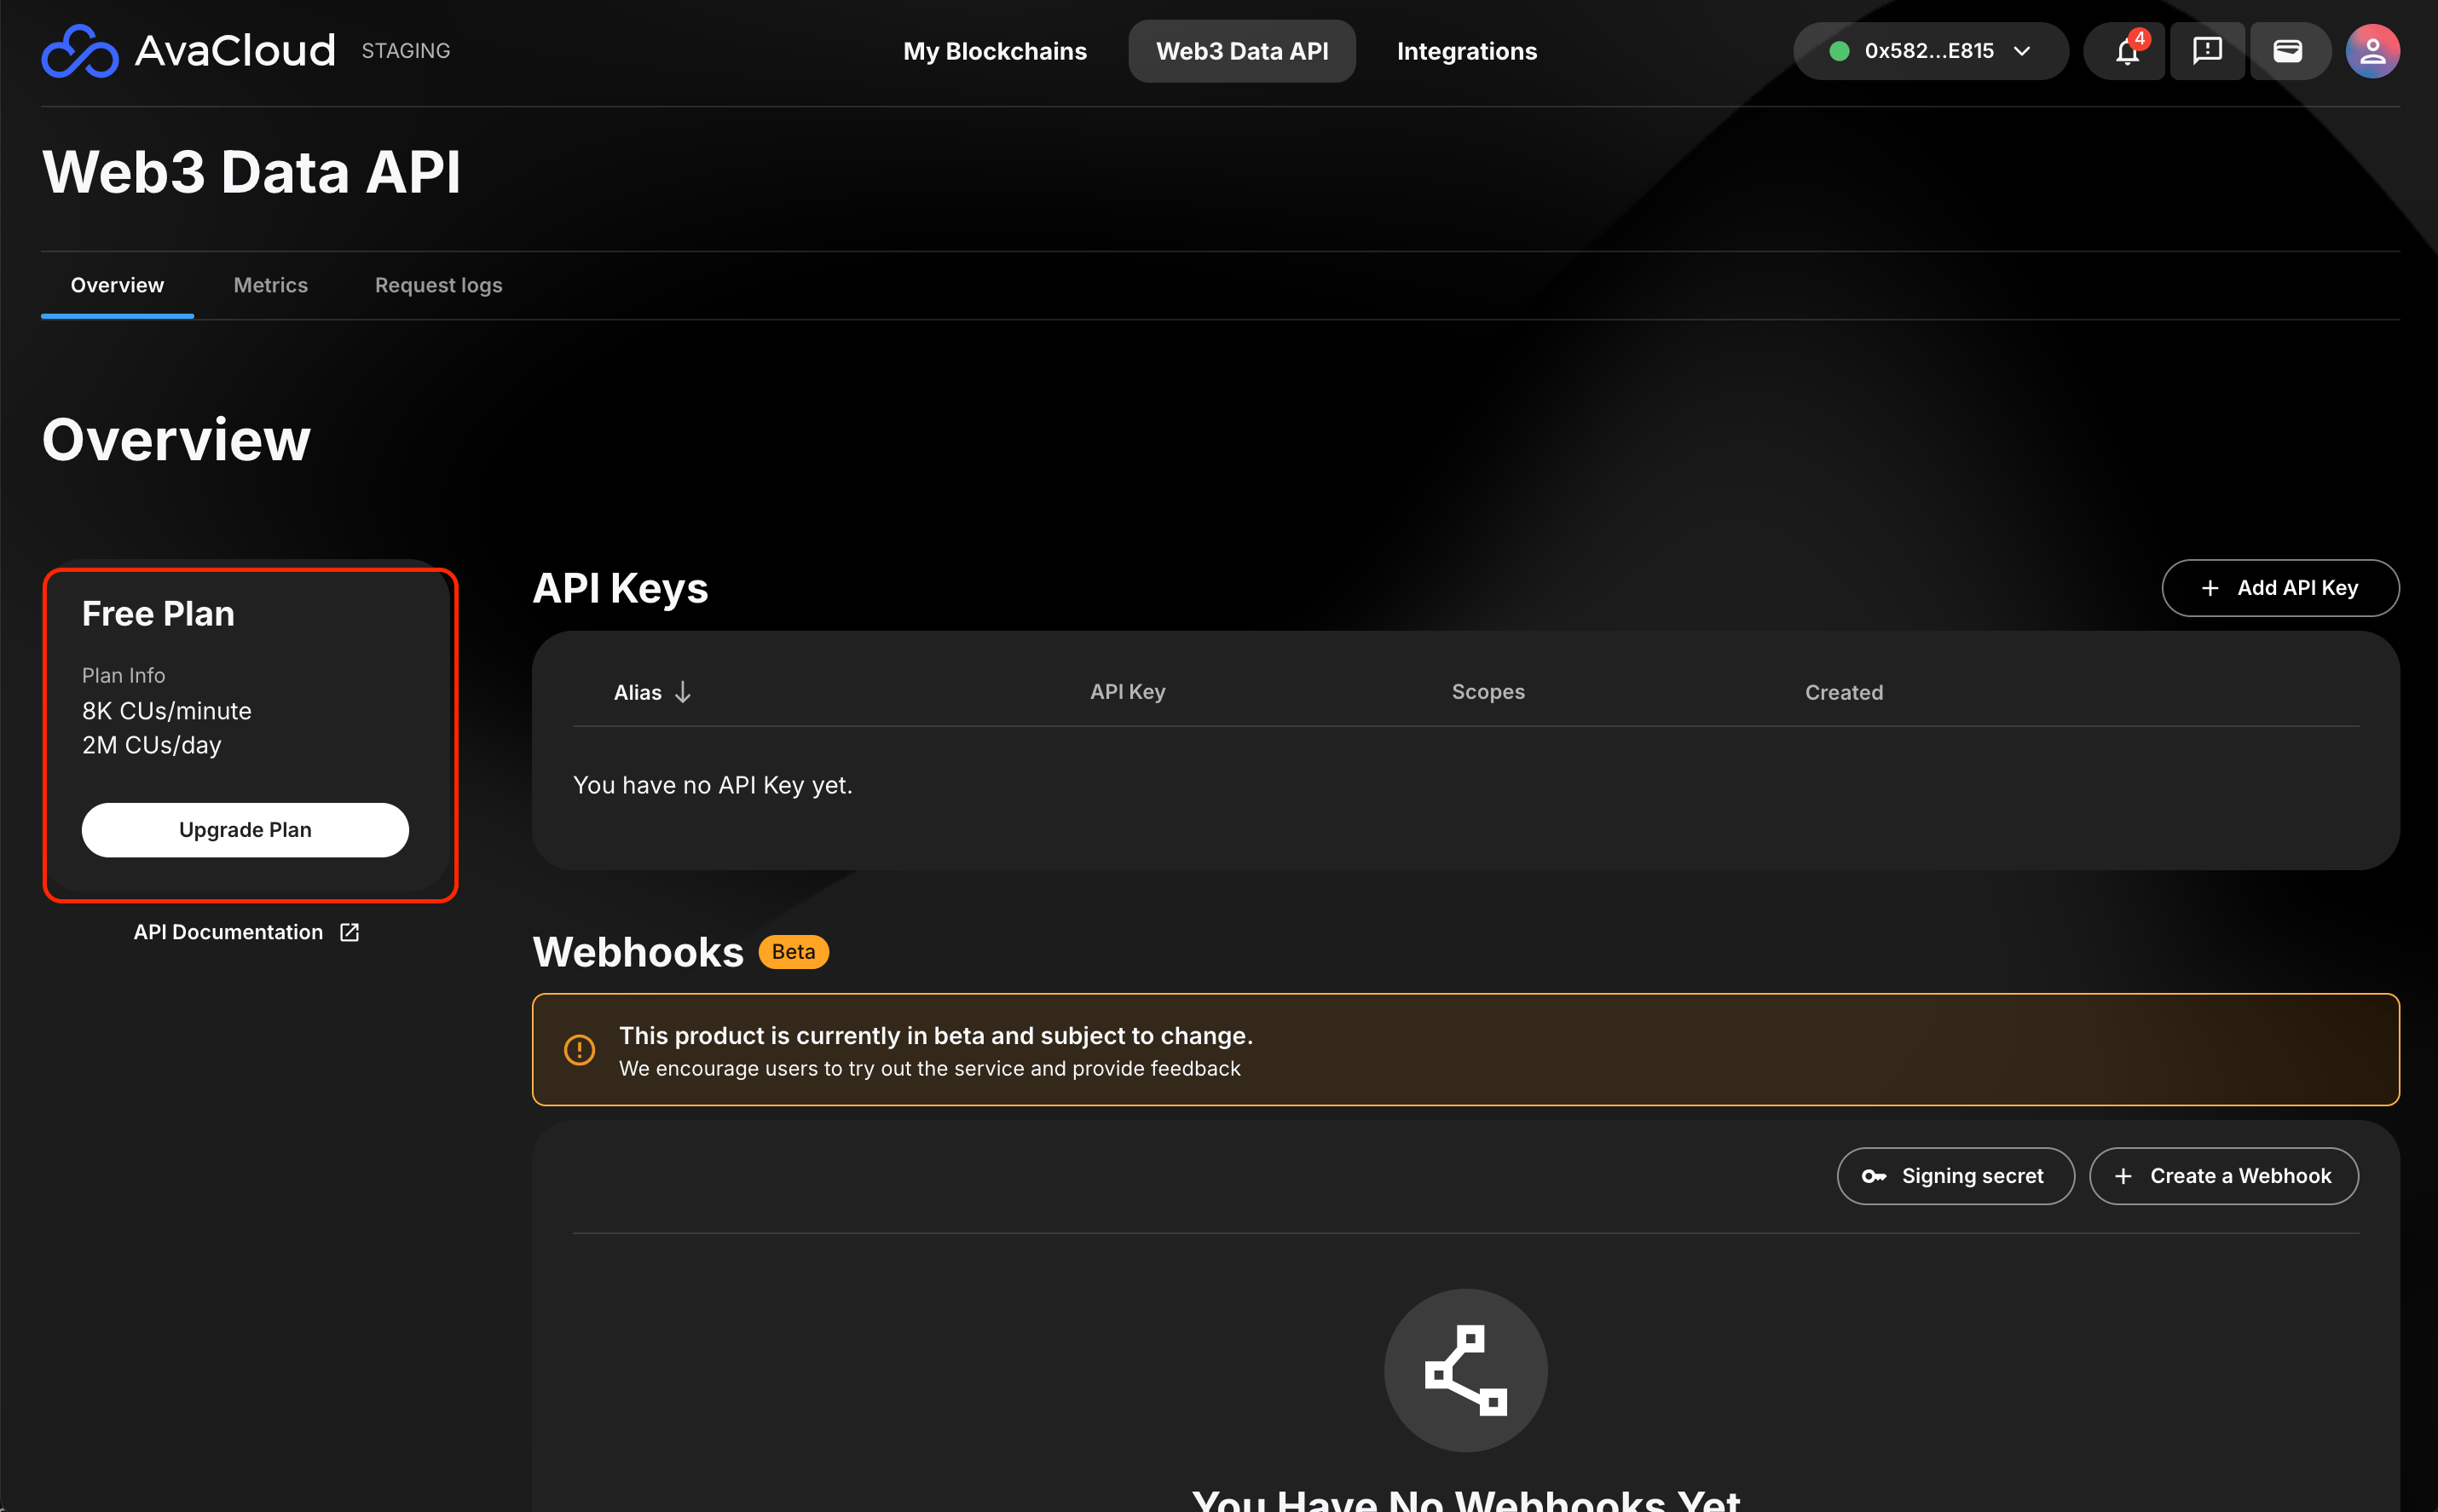Create a Webhook
This screenshot has height=1512, width=2438.
2223,1176
